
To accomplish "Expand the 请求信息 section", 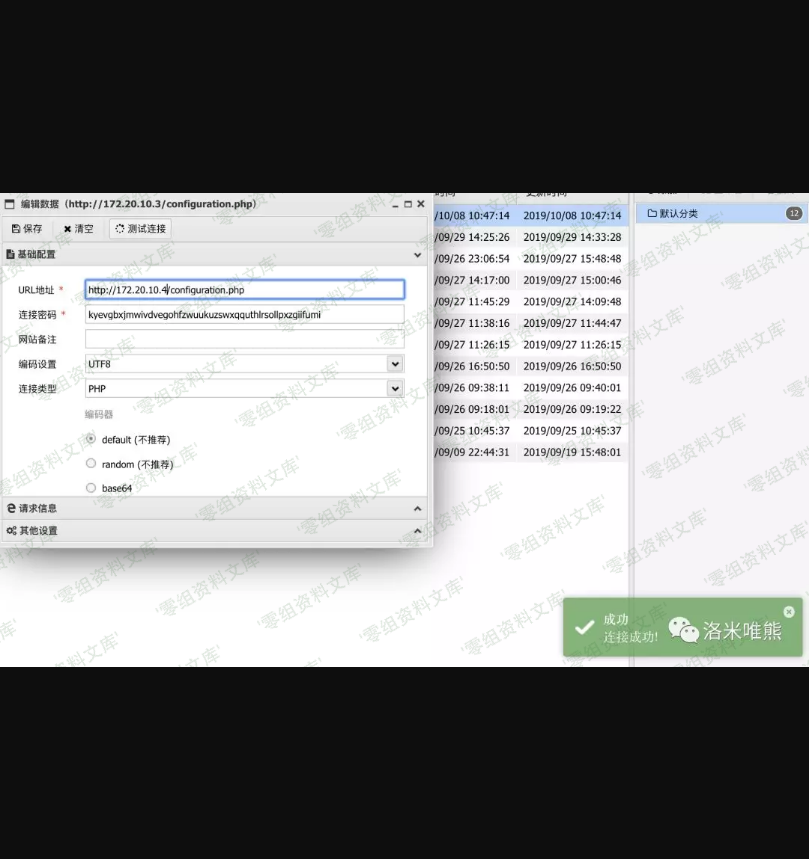I will (417, 509).
